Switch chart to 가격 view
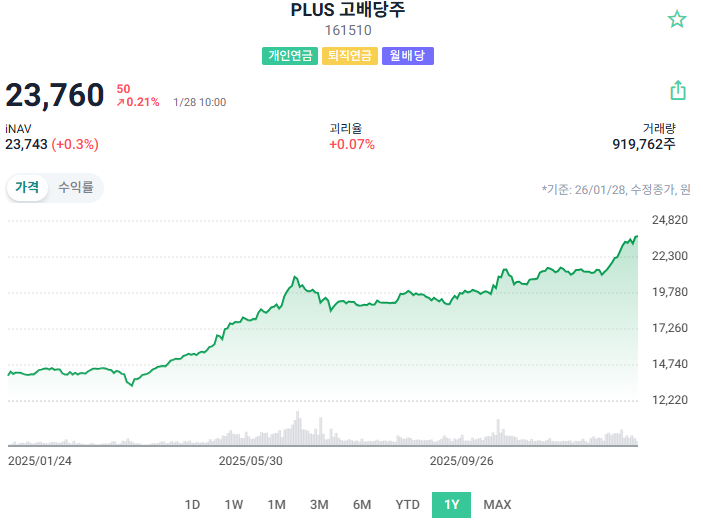This screenshot has height=521, width=703. coord(27,187)
